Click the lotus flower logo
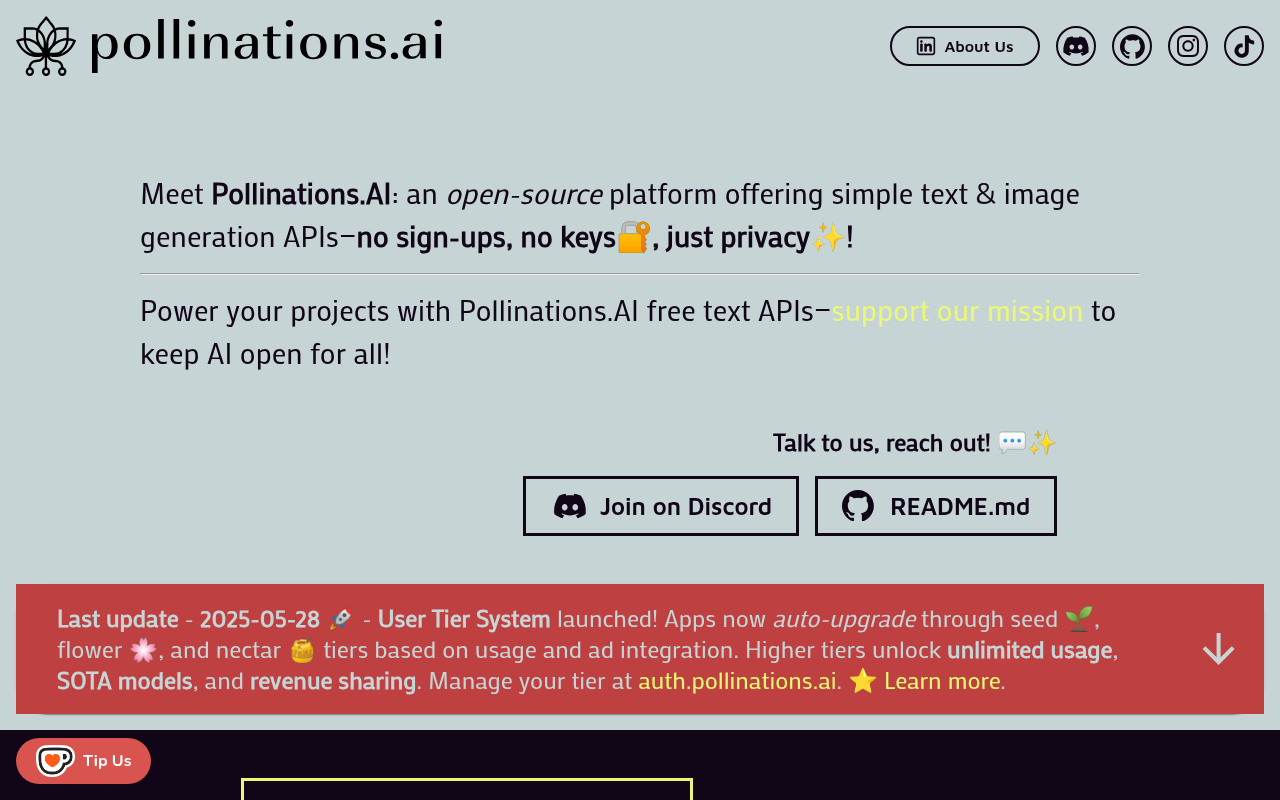This screenshot has height=800, width=1280. click(x=45, y=45)
